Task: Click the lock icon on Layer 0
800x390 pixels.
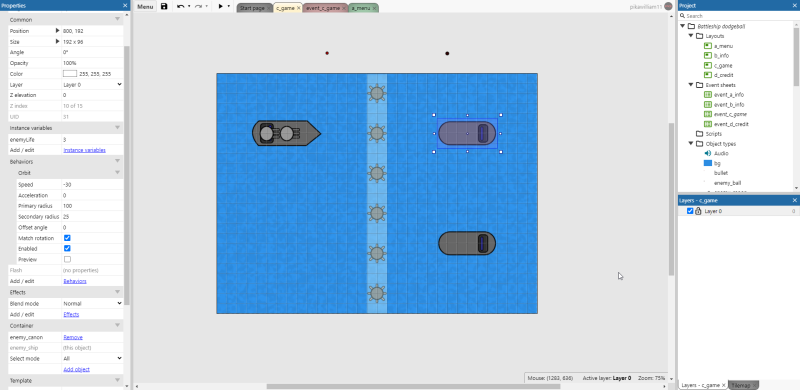Action: click(x=698, y=211)
